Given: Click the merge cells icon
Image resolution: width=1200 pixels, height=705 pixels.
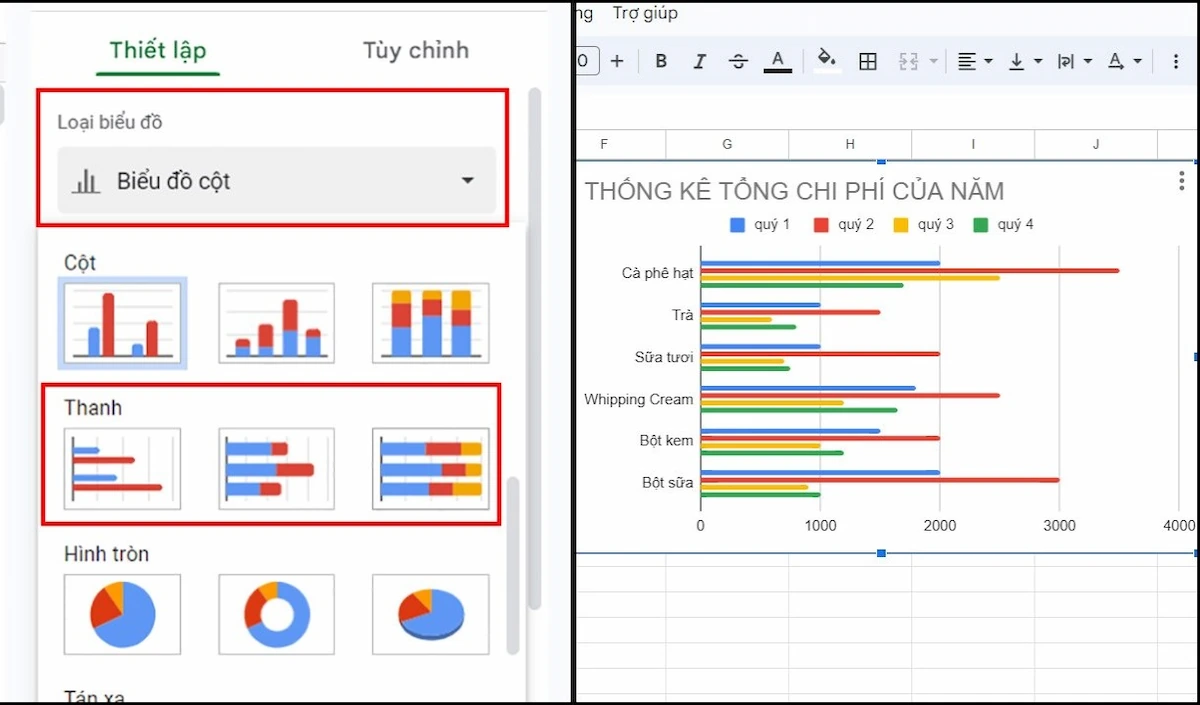Looking at the screenshot, I should [x=908, y=61].
